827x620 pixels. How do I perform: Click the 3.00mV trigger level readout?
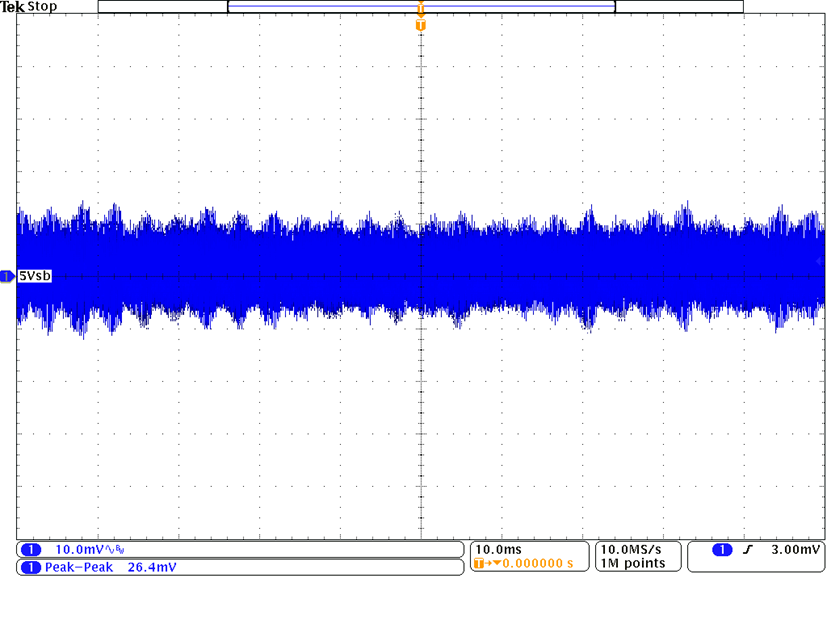795,549
